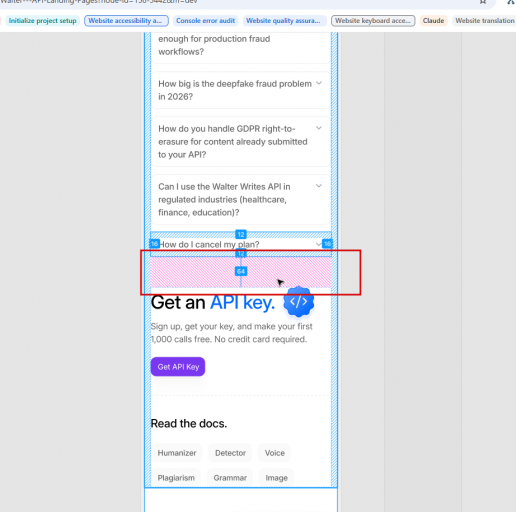Viewport: 516px width, 512px height.
Task: Open the Plagiarism docs chip
Action: click(176, 478)
